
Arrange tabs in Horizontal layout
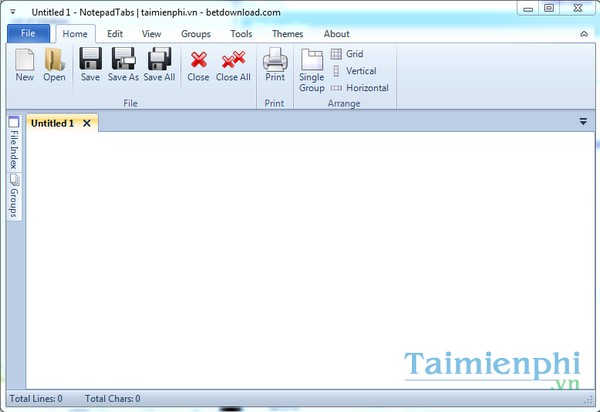pyautogui.click(x=360, y=88)
